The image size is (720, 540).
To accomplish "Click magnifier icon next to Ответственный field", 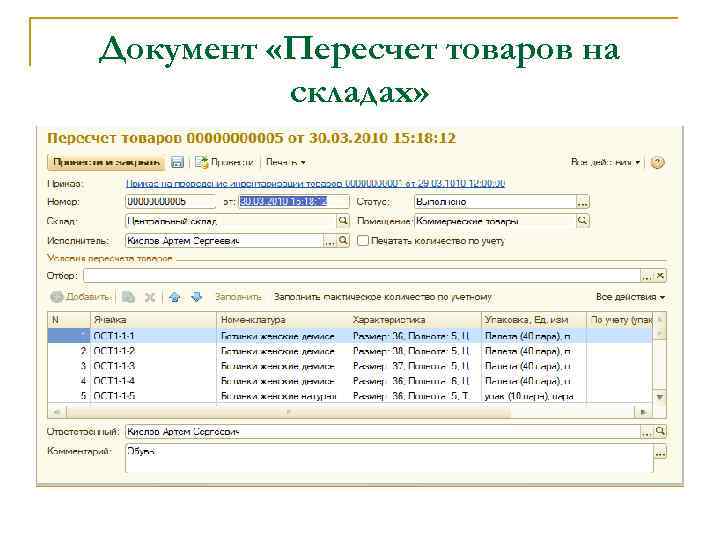I will (x=660, y=432).
